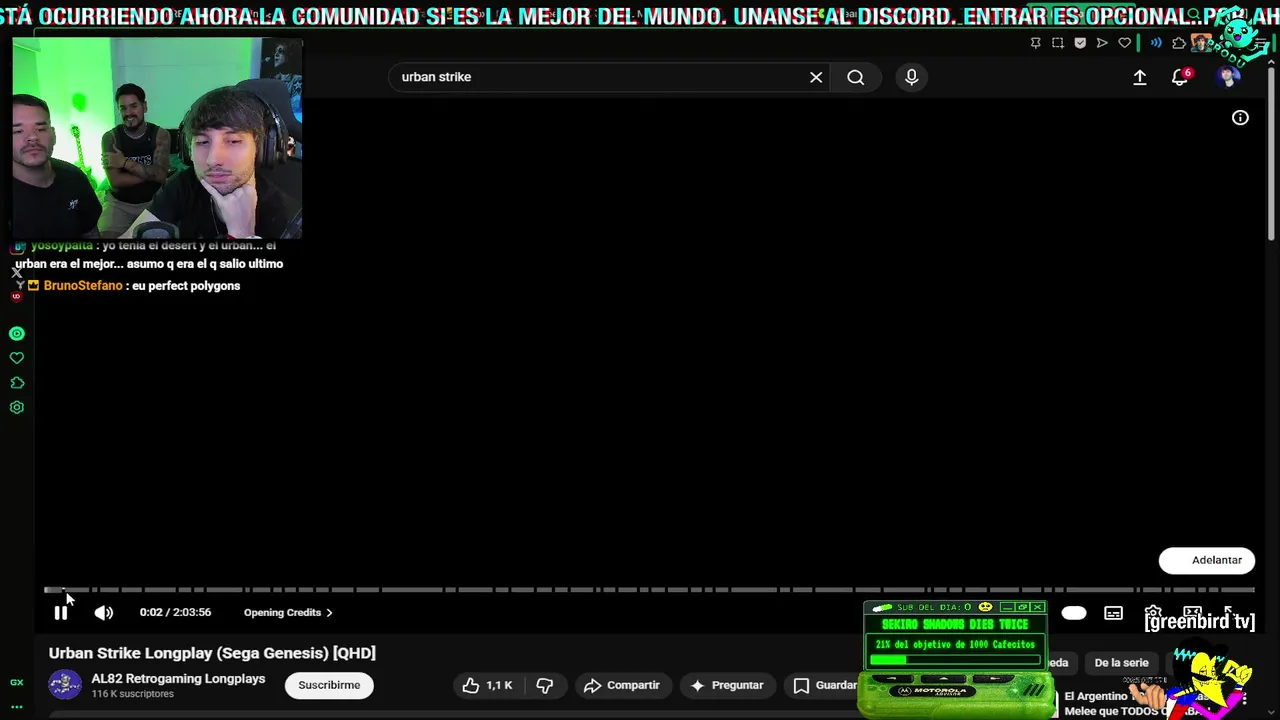Click the 'Adelantar' skip button
This screenshot has height=720, width=1280.
1207,560
